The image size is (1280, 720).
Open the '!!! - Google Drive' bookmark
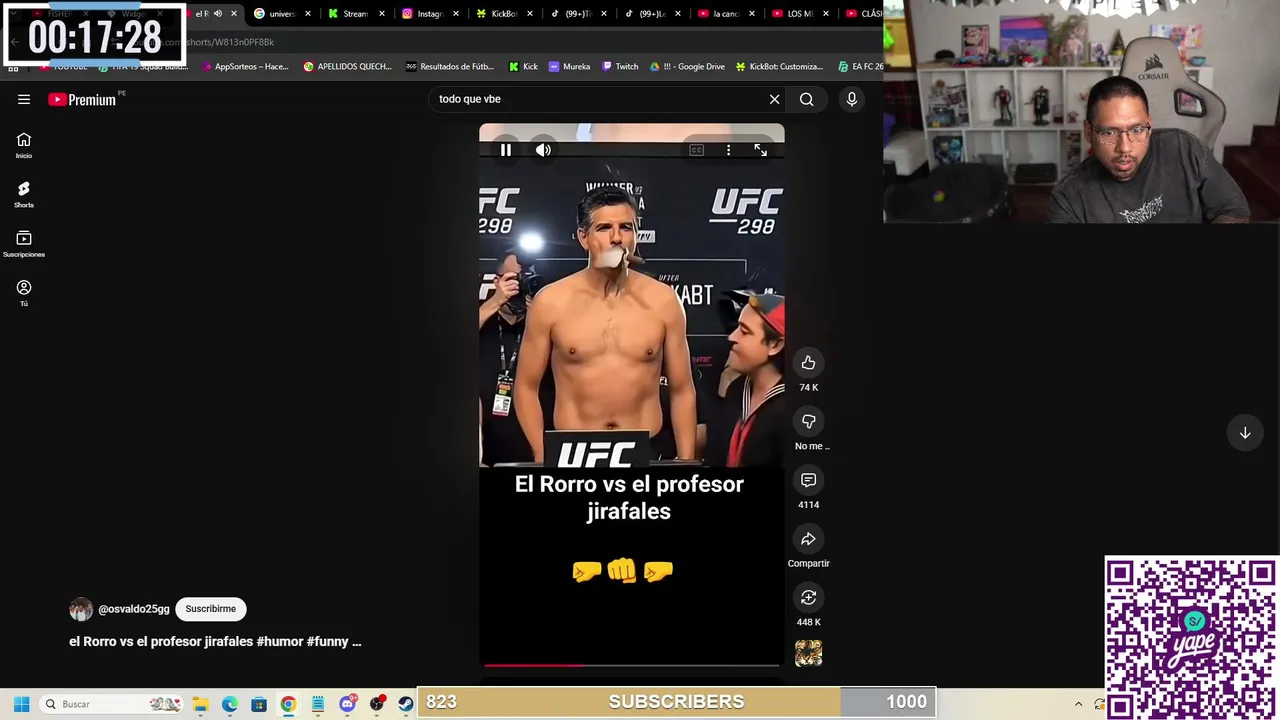pyautogui.click(x=687, y=67)
